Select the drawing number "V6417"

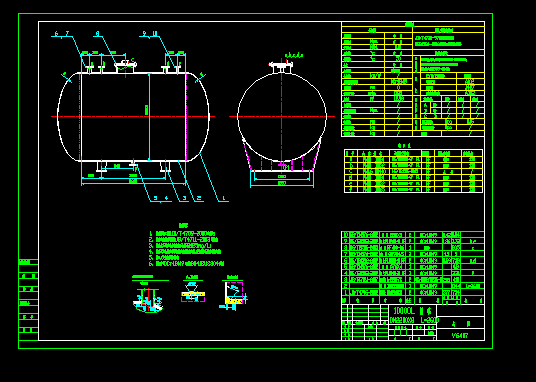[x=460, y=335]
